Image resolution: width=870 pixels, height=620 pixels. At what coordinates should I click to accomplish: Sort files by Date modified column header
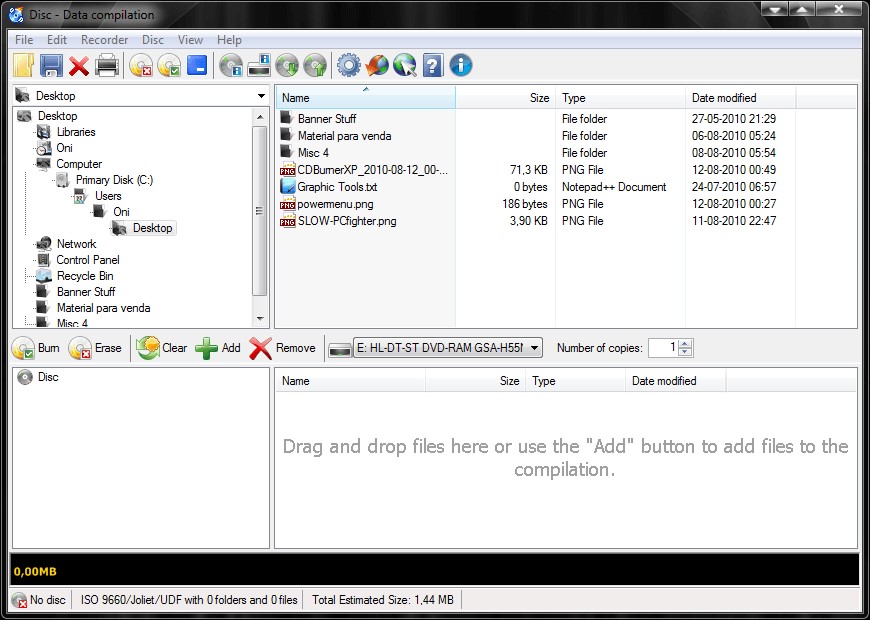coord(724,98)
